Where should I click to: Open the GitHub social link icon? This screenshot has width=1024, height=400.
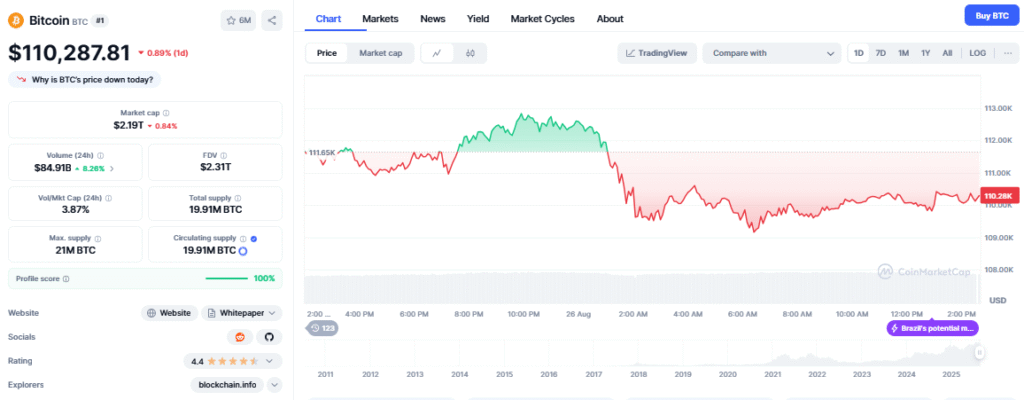click(x=269, y=337)
